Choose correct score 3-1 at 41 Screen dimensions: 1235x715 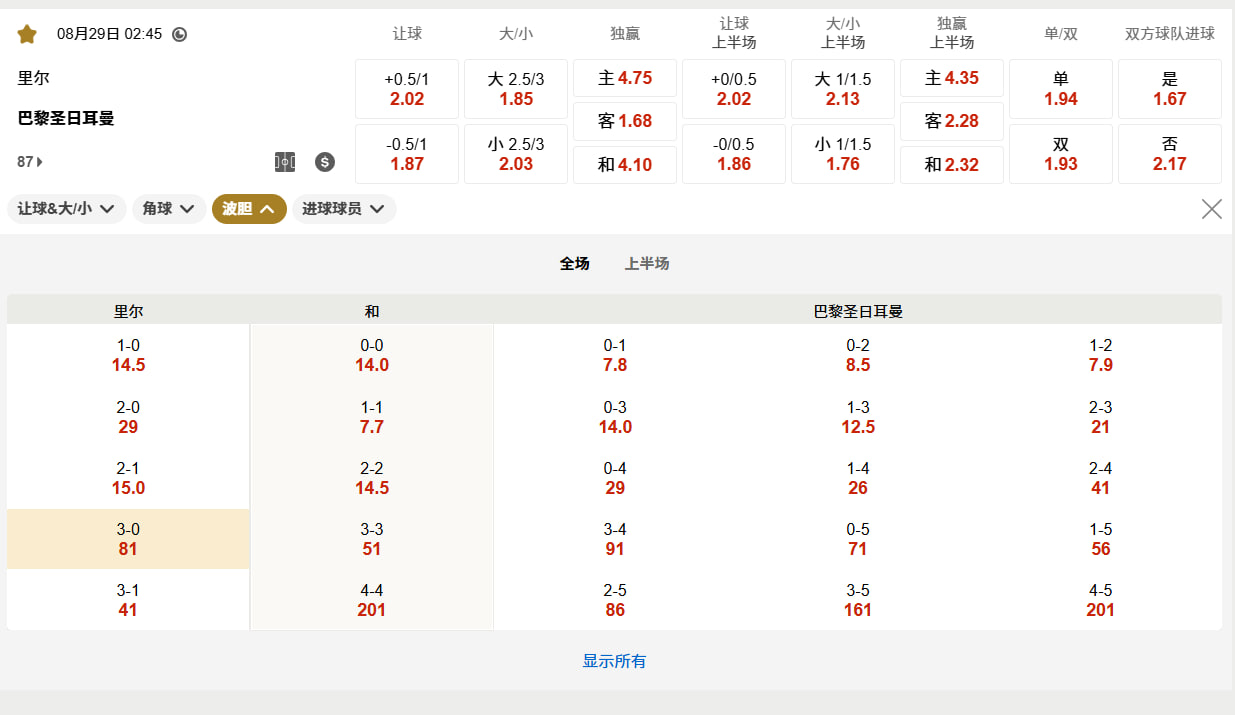[x=128, y=600]
